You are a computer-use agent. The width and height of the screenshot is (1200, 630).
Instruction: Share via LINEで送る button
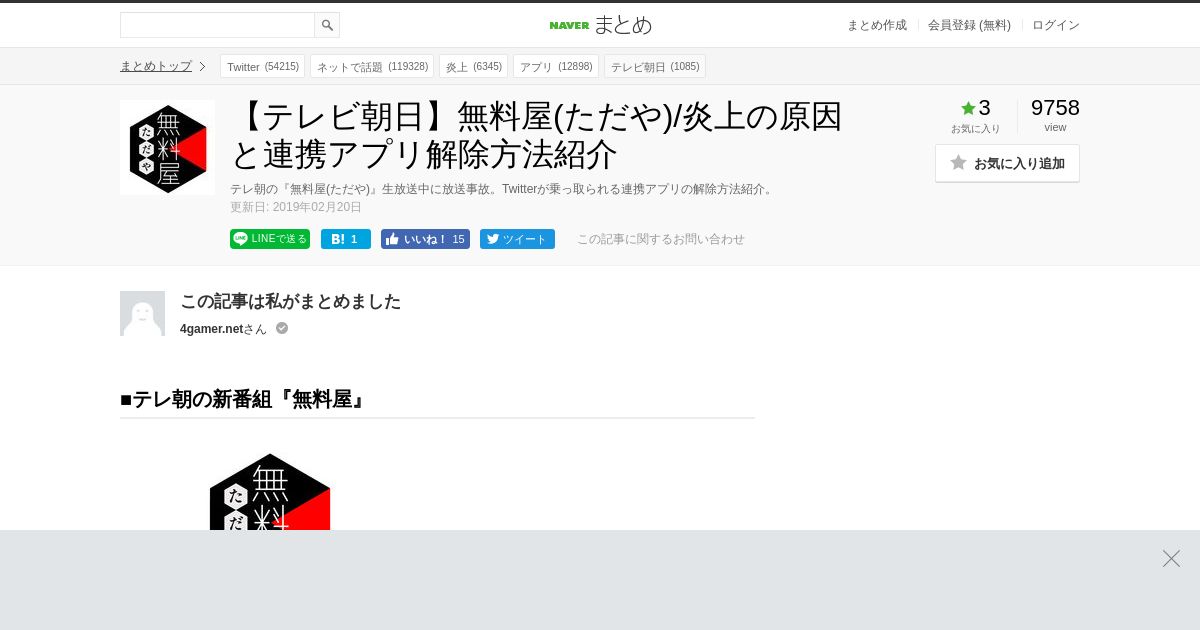pyautogui.click(x=270, y=239)
